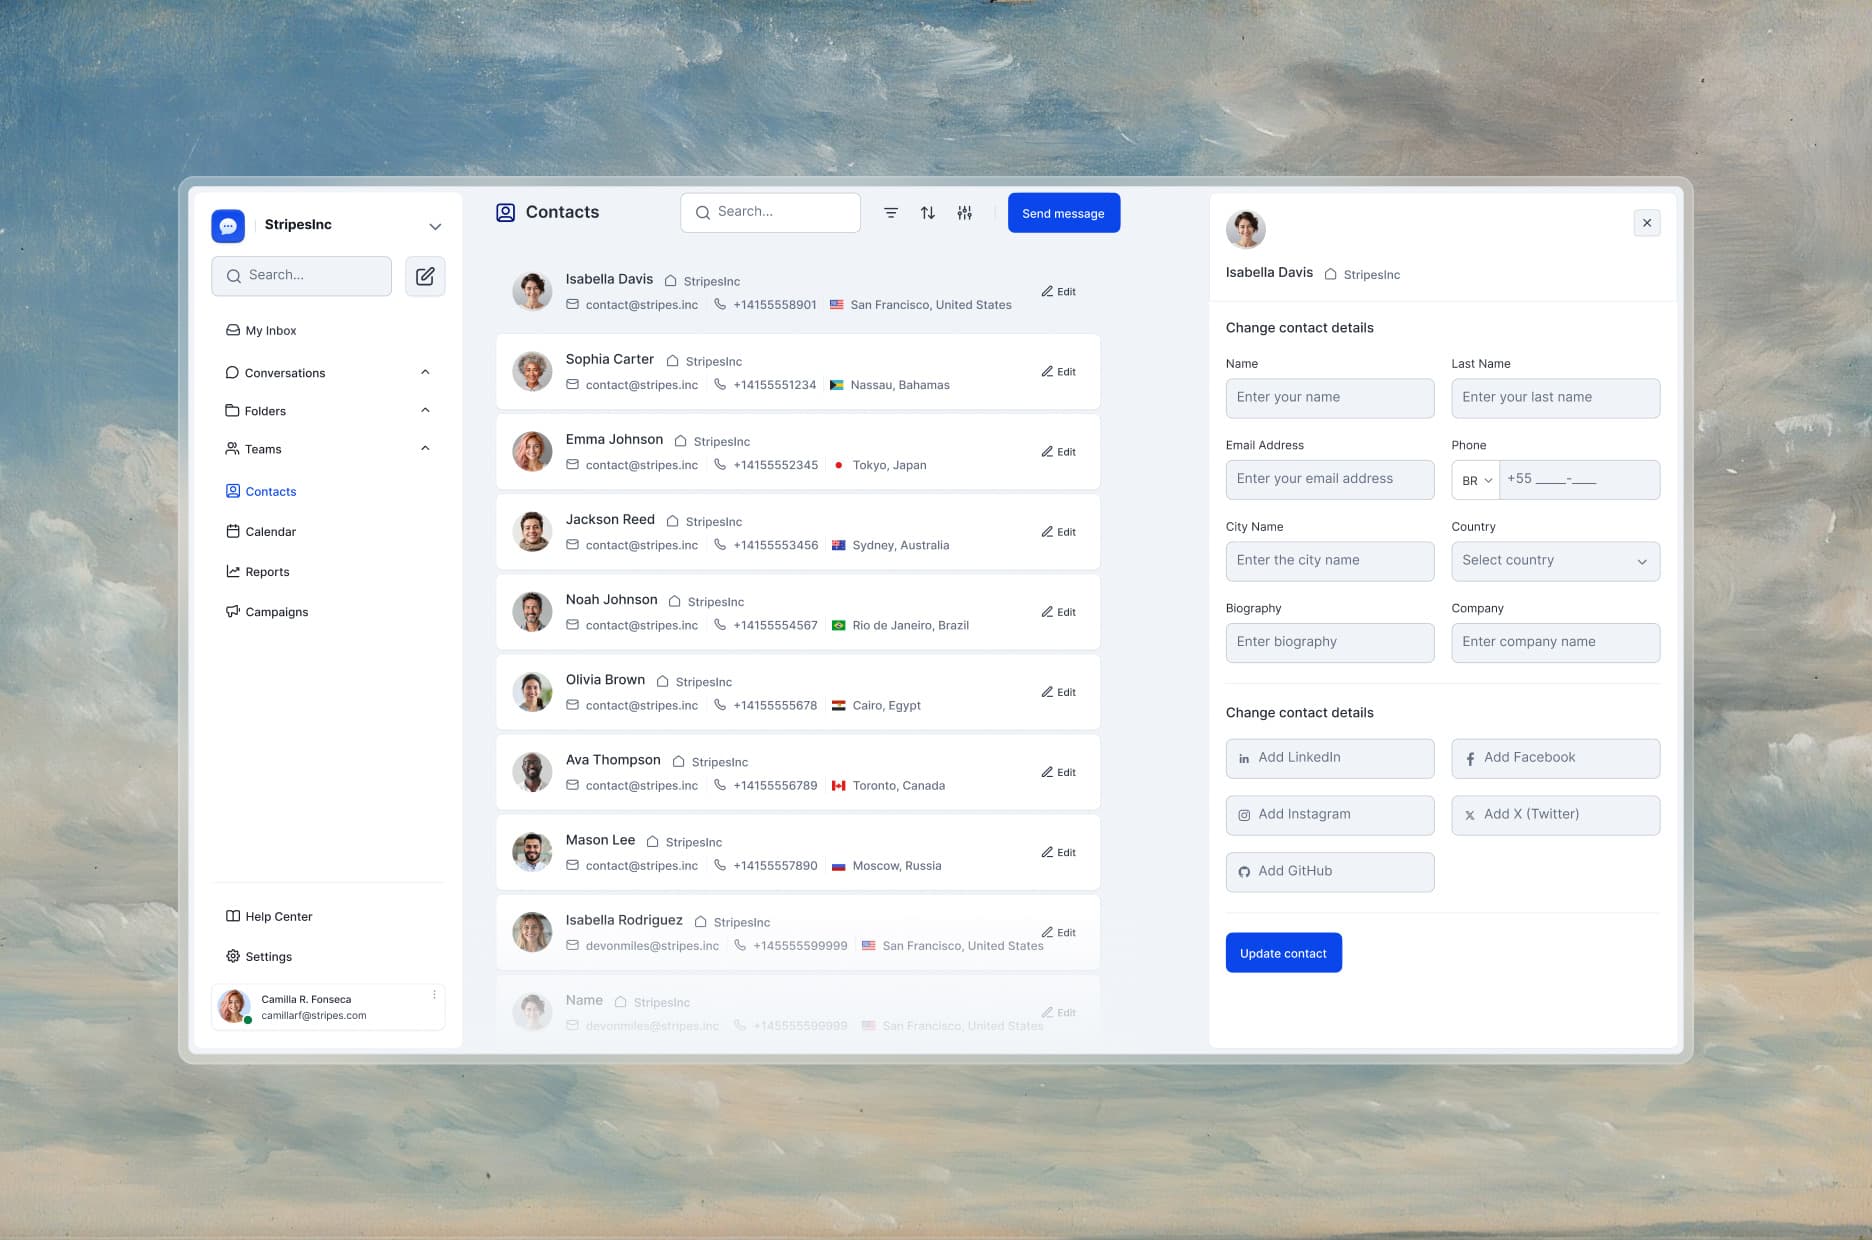
Task: Click the Send message button
Action: [x=1064, y=213]
